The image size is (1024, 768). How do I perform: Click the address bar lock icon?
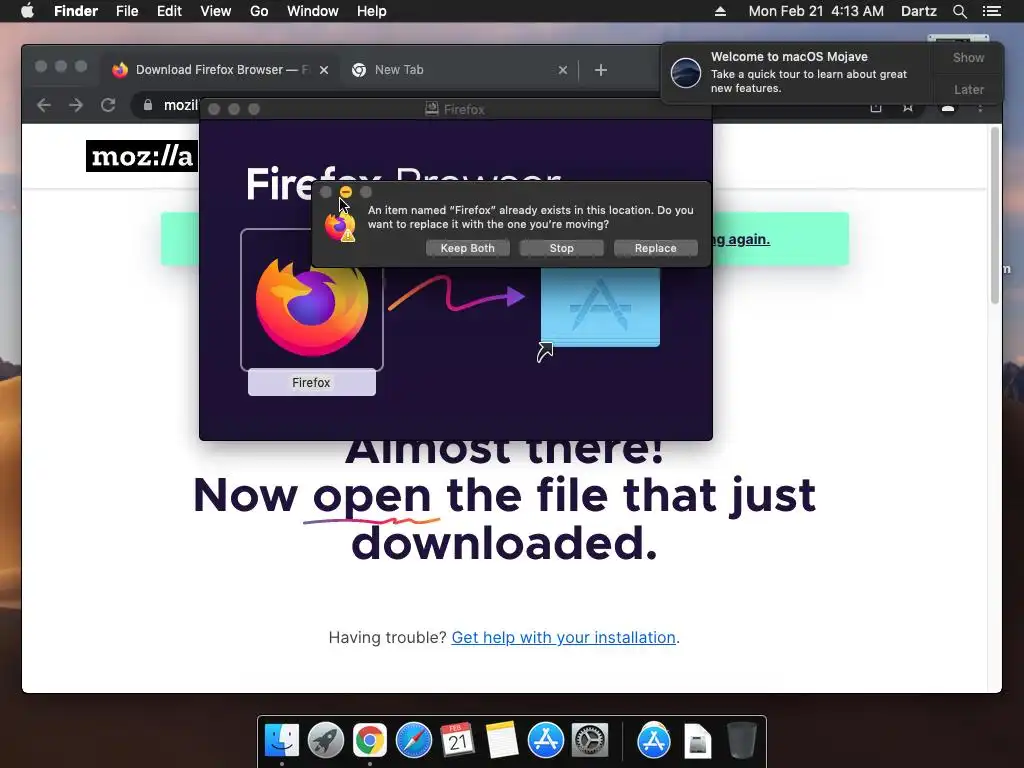tap(148, 104)
